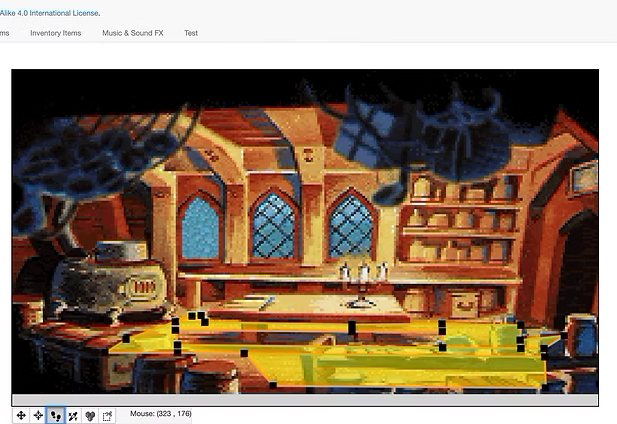Click the gray horizontal scrollbar below scene
Screen dimensions: 617x424
305,400
